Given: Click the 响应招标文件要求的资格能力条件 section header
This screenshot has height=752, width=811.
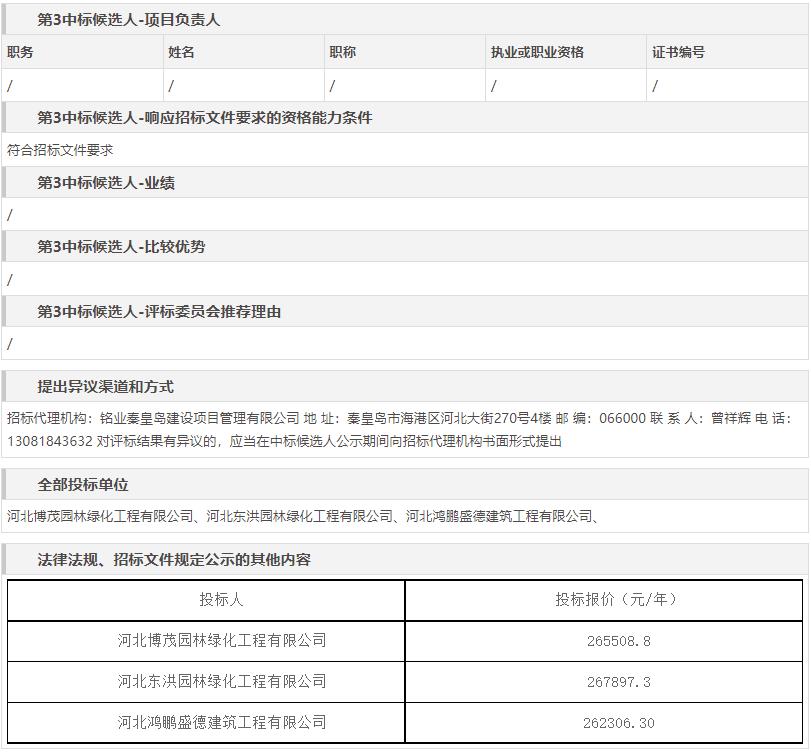Looking at the screenshot, I should [204, 118].
